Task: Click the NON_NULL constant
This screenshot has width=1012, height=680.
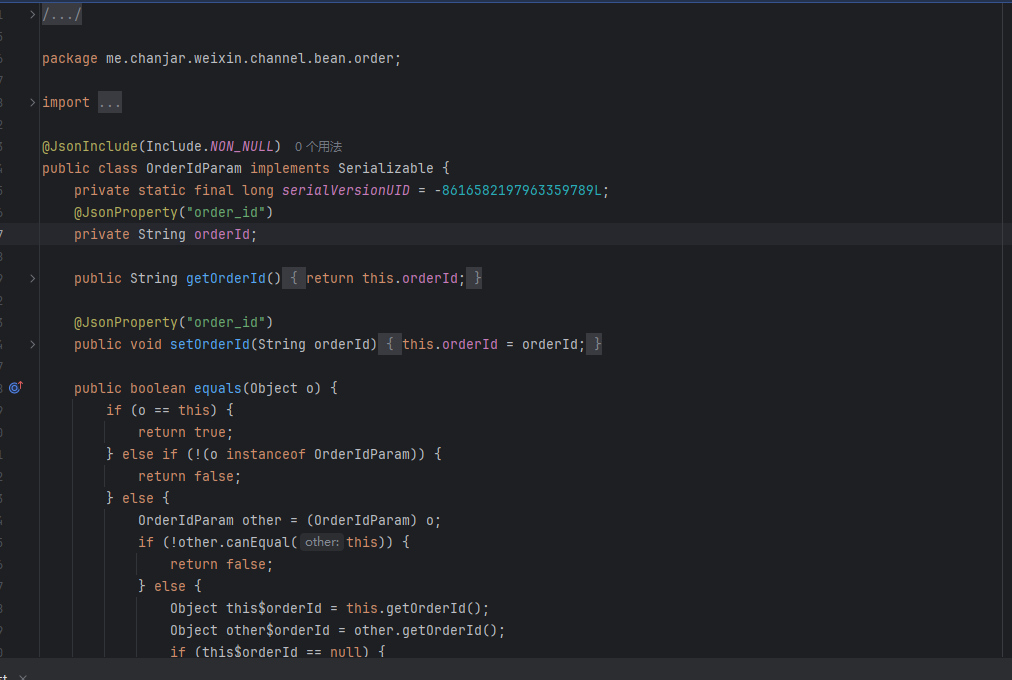Action: [x=241, y=146]
